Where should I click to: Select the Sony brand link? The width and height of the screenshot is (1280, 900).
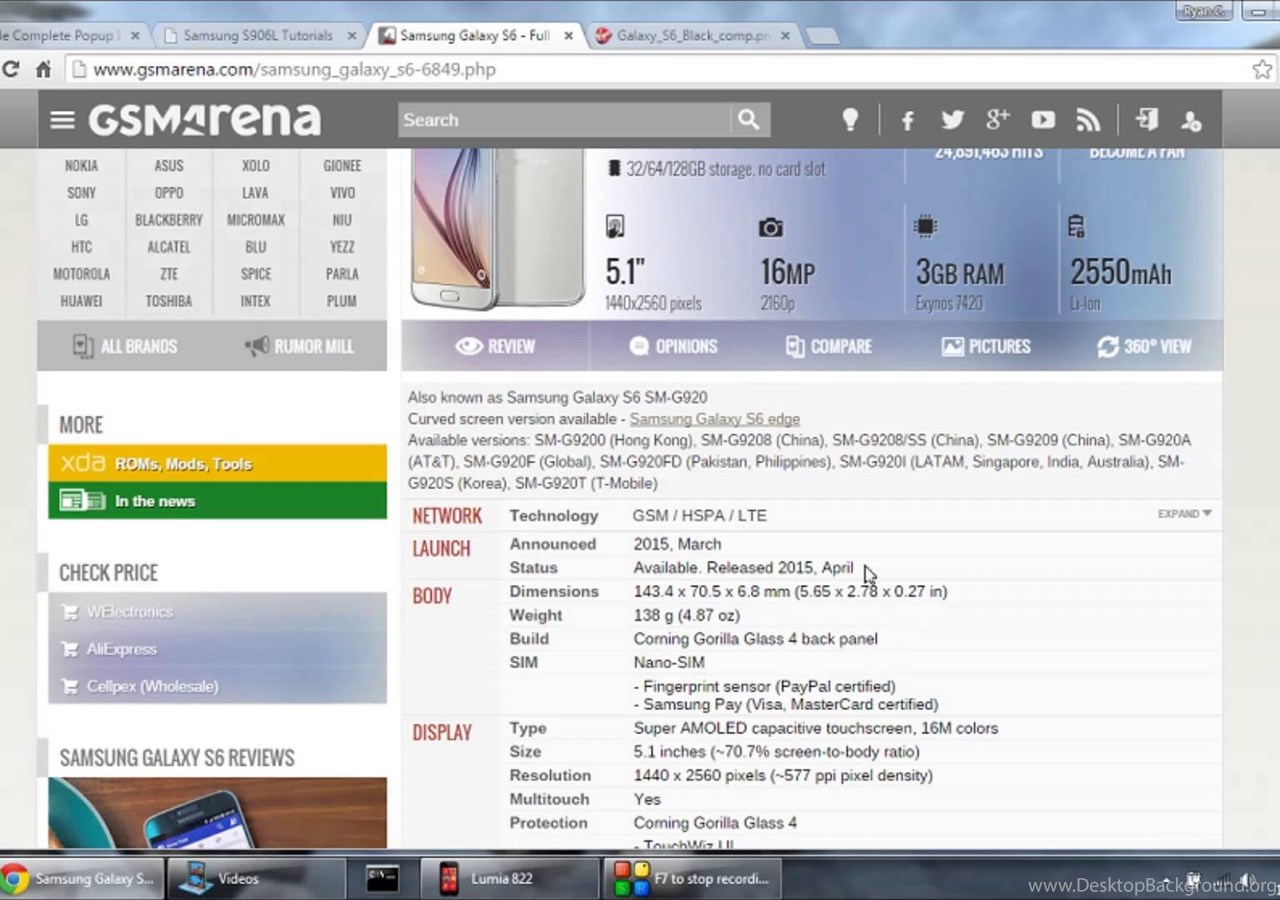pos(82,193)
